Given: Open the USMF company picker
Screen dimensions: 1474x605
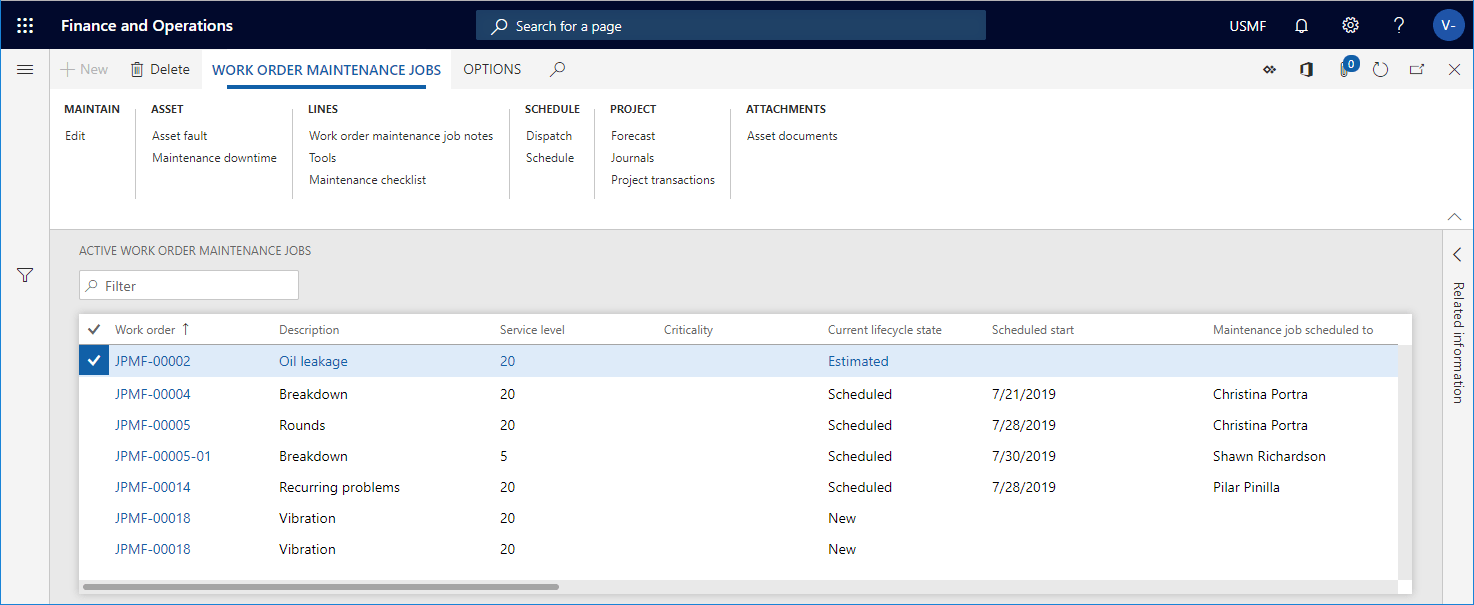Looking at the screenshot, I should coord(1247,26).
